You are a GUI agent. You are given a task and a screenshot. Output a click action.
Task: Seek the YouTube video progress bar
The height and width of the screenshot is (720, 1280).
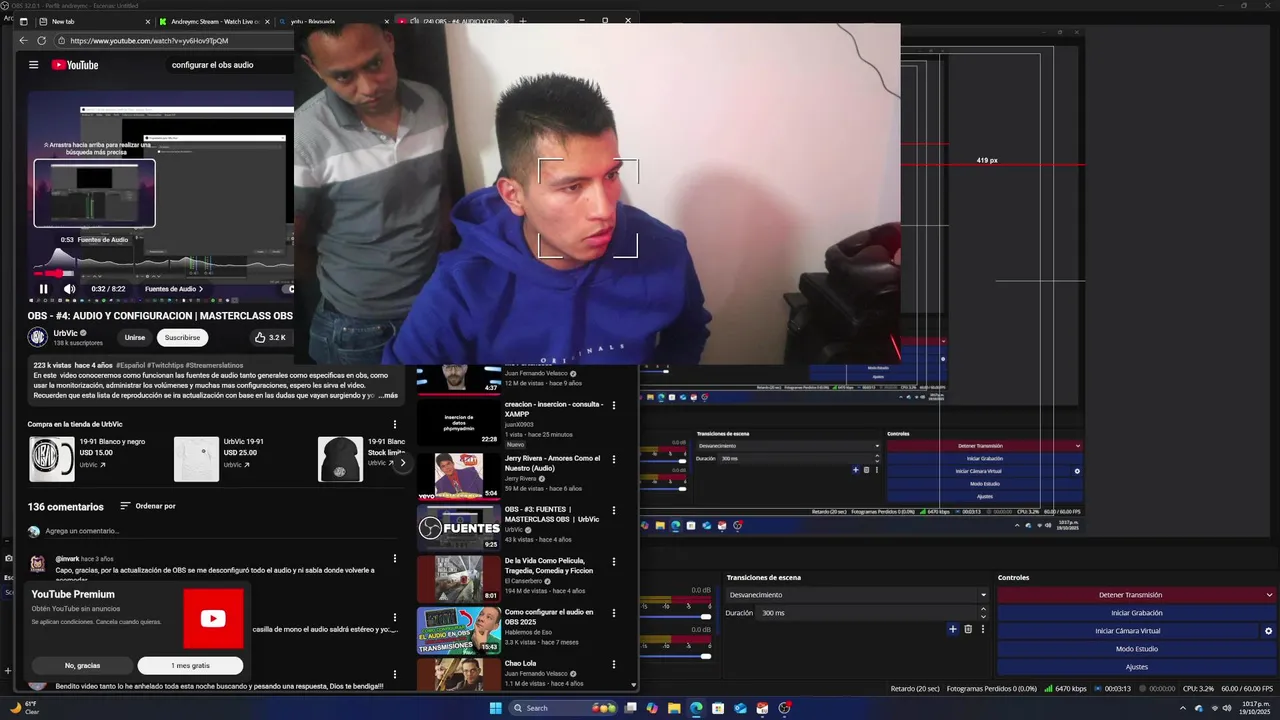pyautogui.click(x=160, y=273)
